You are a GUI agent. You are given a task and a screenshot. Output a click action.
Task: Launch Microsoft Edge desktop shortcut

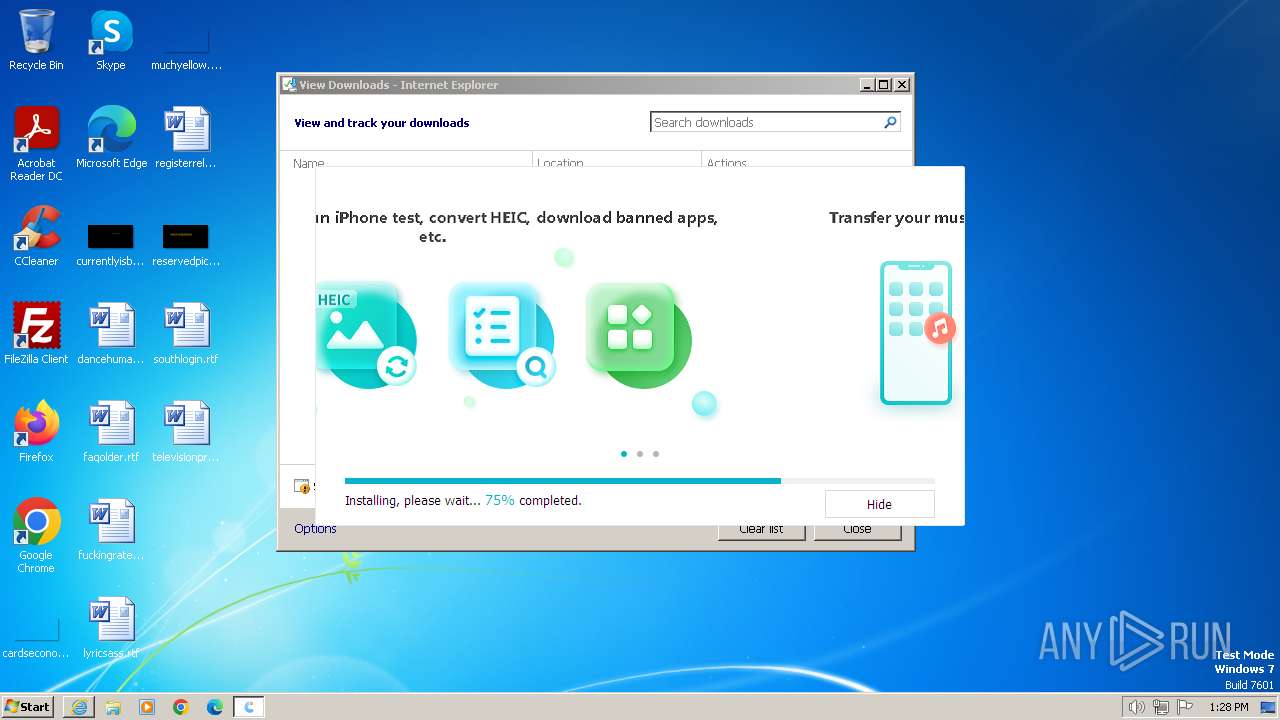pyautogui.click(x=111, y=138)
